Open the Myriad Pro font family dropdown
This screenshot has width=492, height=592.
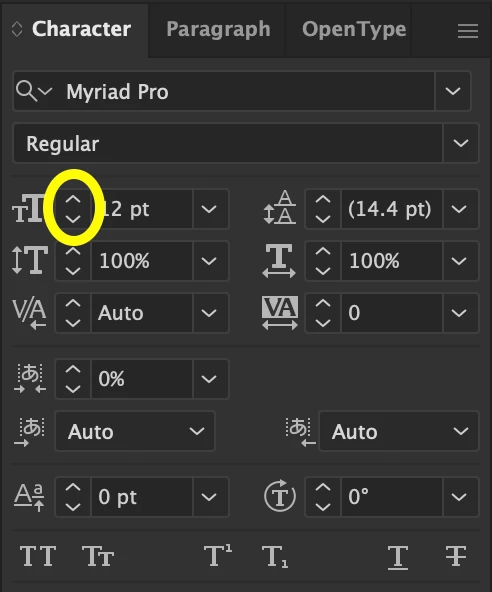(453, 91)
